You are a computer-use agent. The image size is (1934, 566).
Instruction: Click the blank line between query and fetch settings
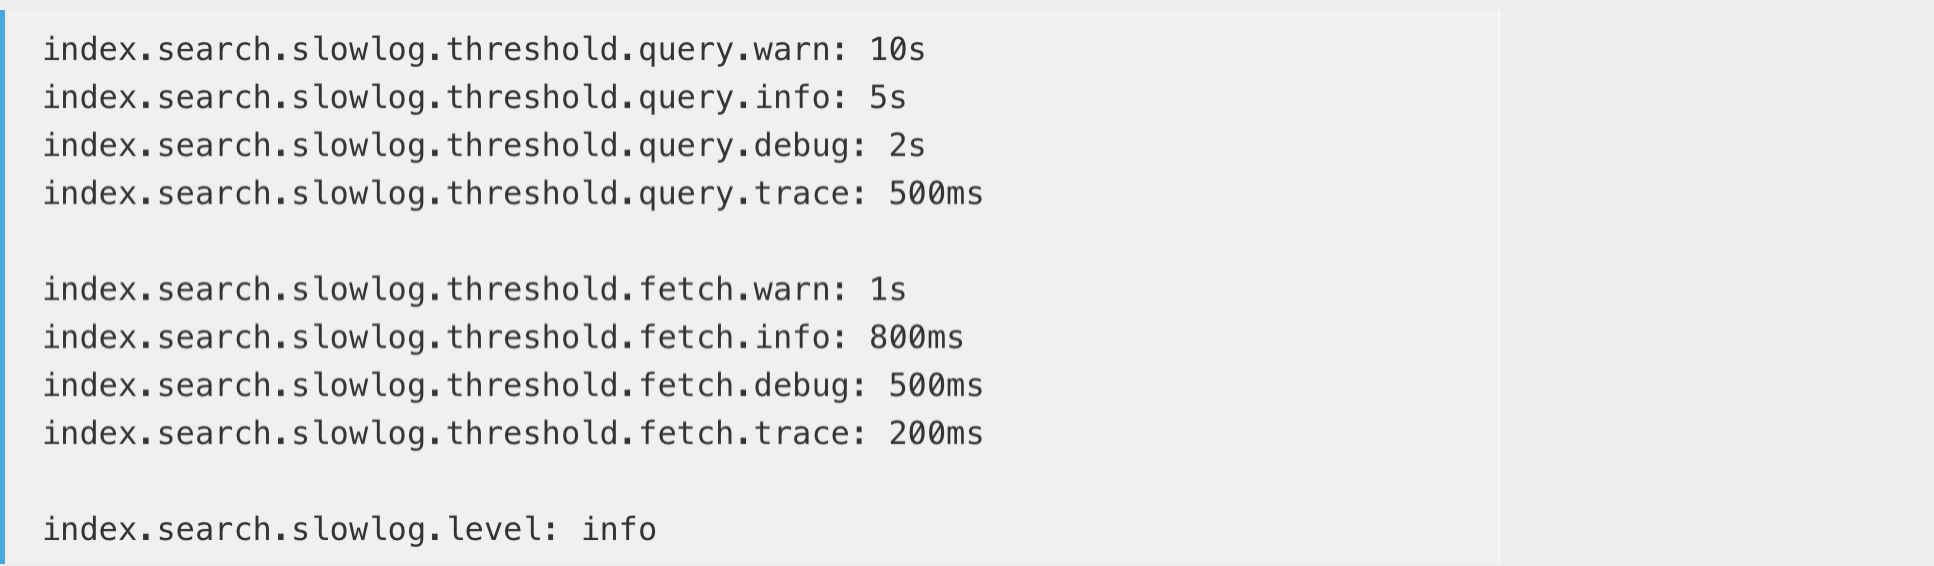(500, 241)
